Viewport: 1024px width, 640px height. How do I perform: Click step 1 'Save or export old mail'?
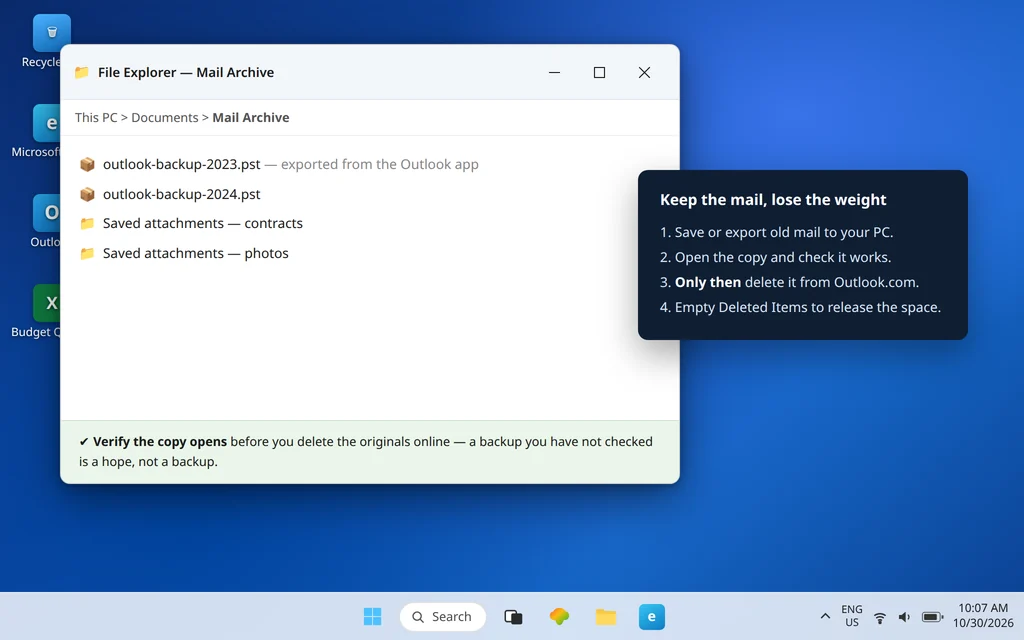pos(776,232)
